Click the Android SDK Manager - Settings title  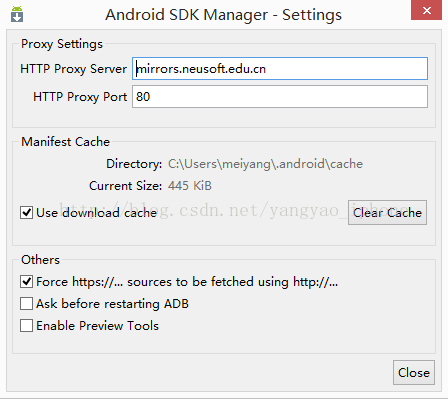point(224,15)
